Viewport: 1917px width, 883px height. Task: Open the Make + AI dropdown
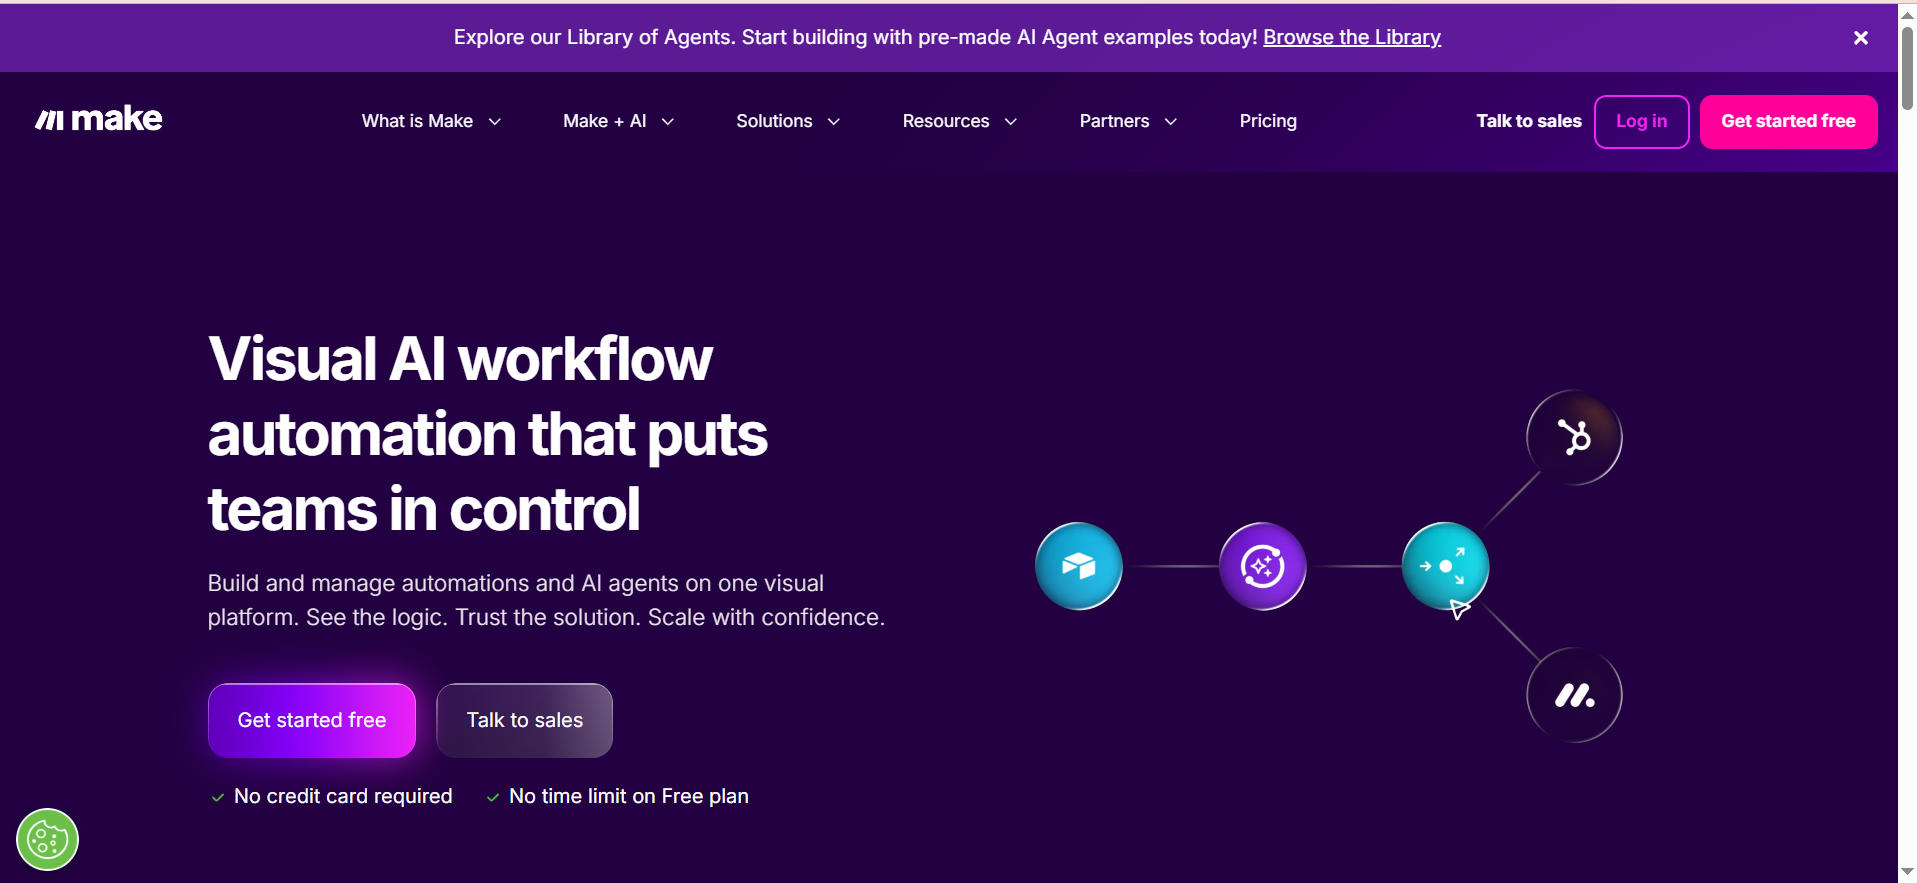618,121
